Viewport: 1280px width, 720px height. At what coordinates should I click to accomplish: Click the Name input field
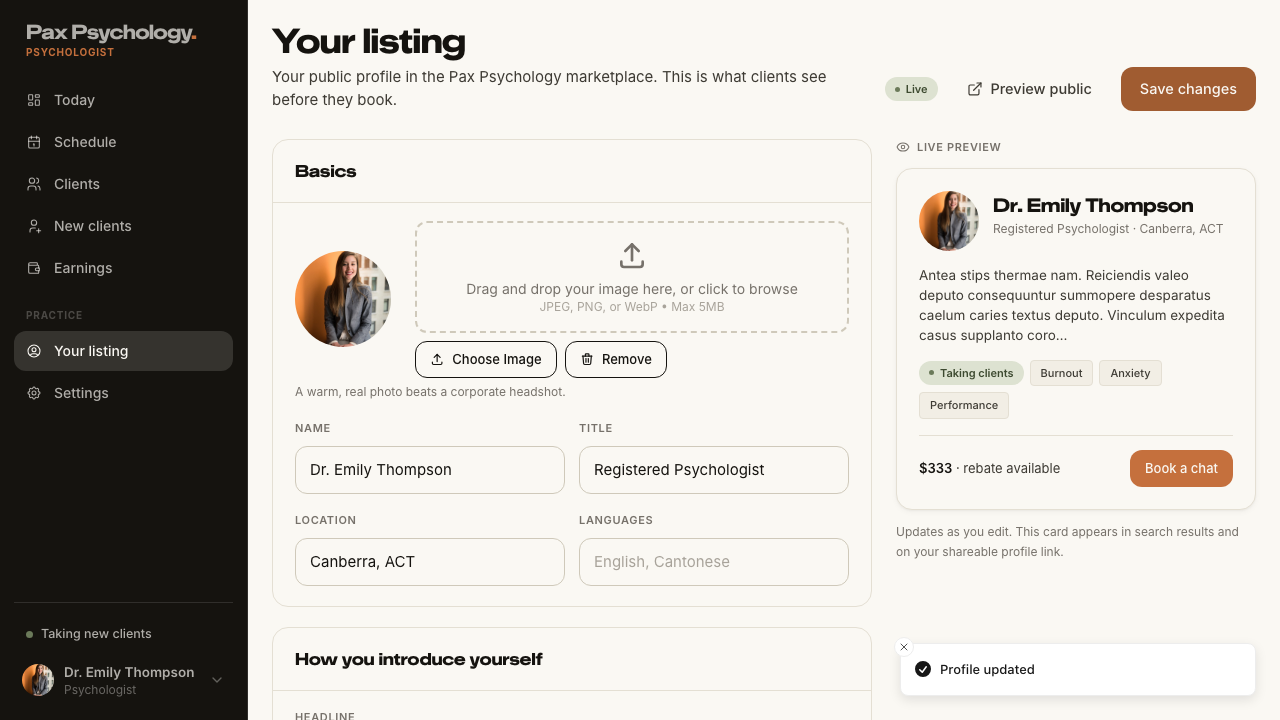(430, 470)
